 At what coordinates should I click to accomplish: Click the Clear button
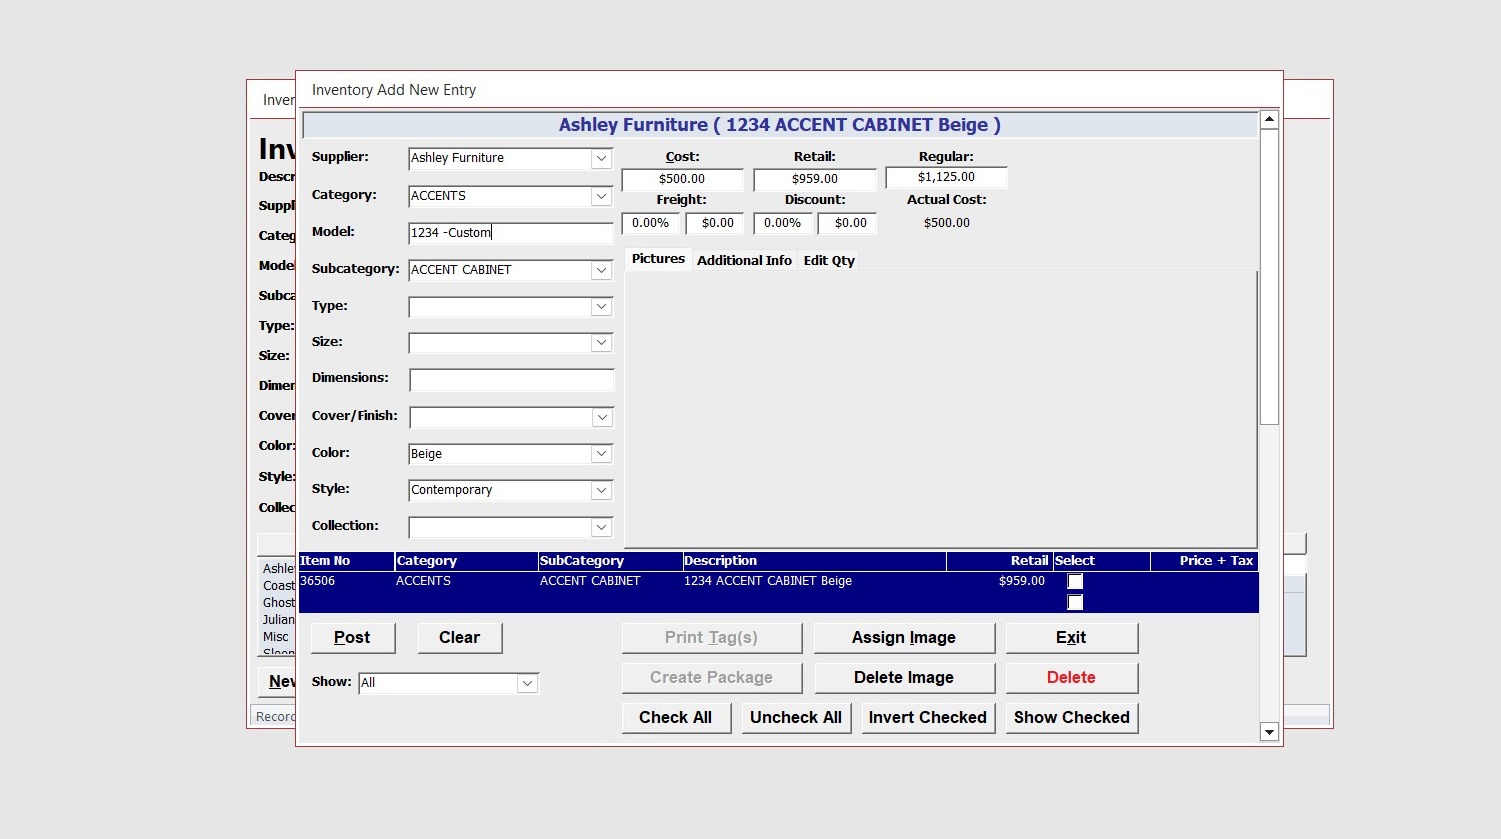click(459, 638)
